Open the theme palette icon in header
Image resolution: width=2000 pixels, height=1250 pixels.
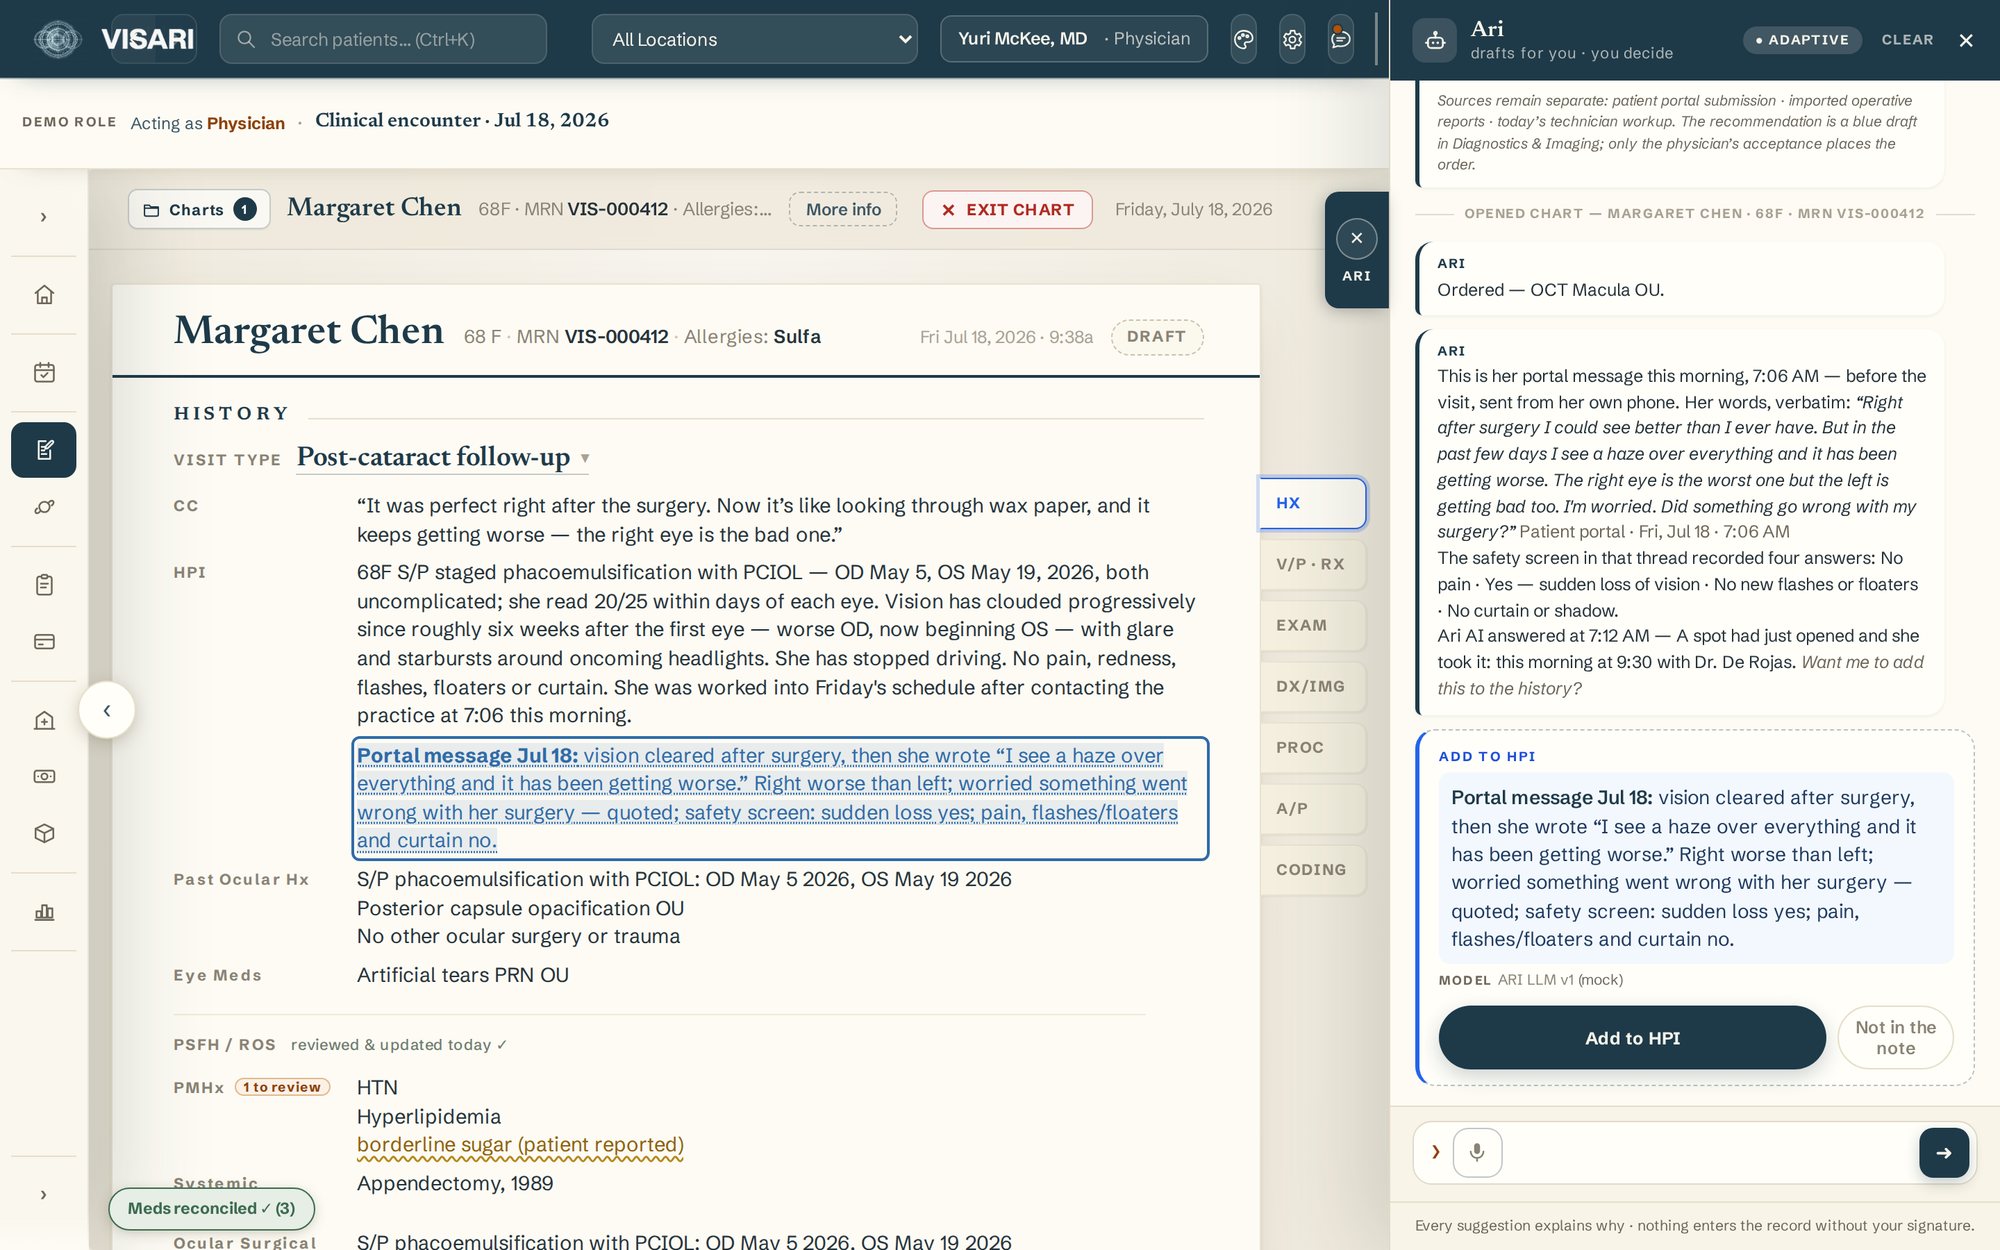click(x=1243, y=39)
